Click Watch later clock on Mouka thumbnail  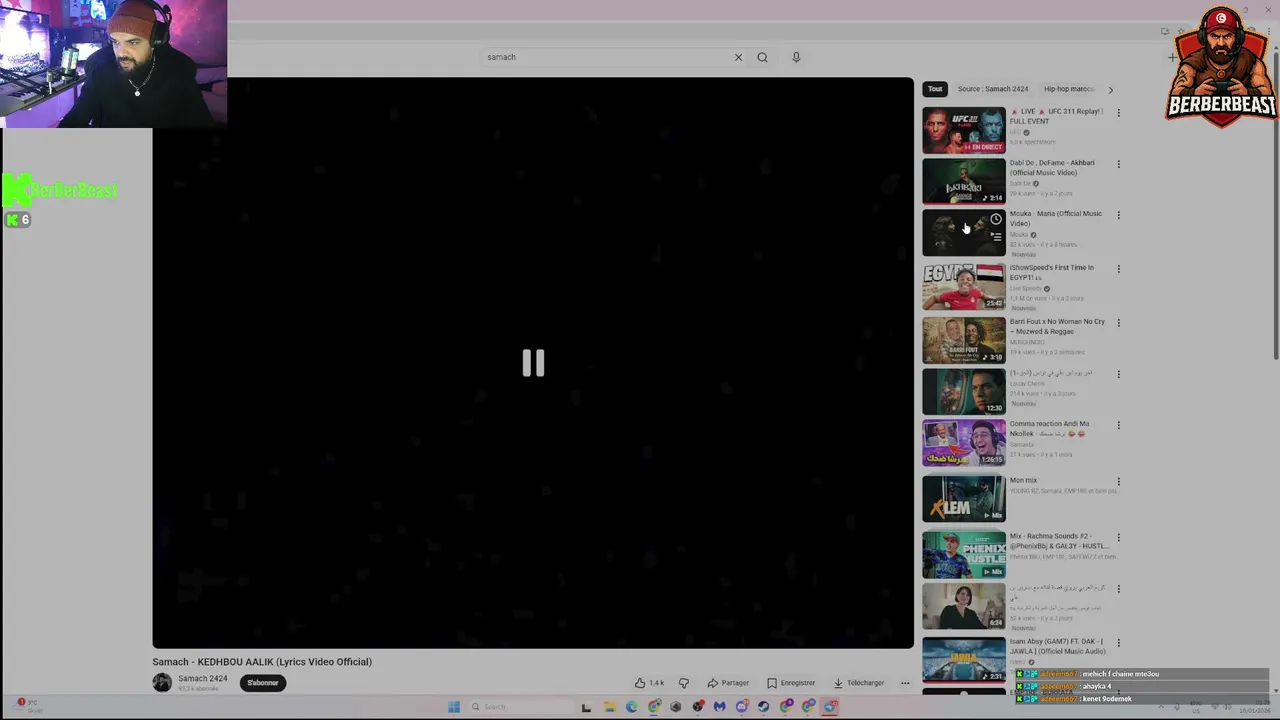click(x=995, y=219)
